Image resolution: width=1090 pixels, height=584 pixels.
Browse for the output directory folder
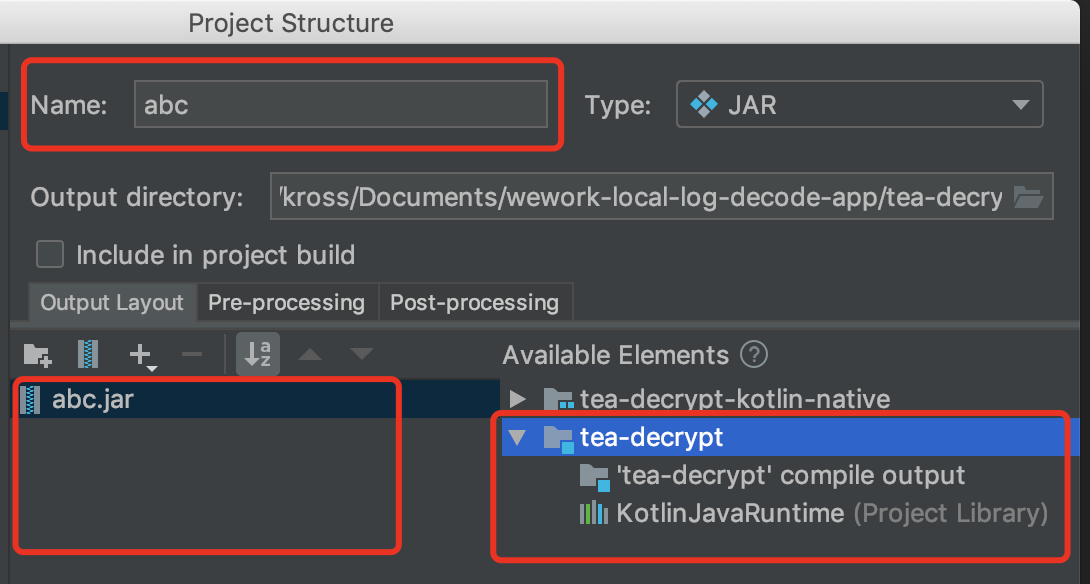coord(1028,197)
